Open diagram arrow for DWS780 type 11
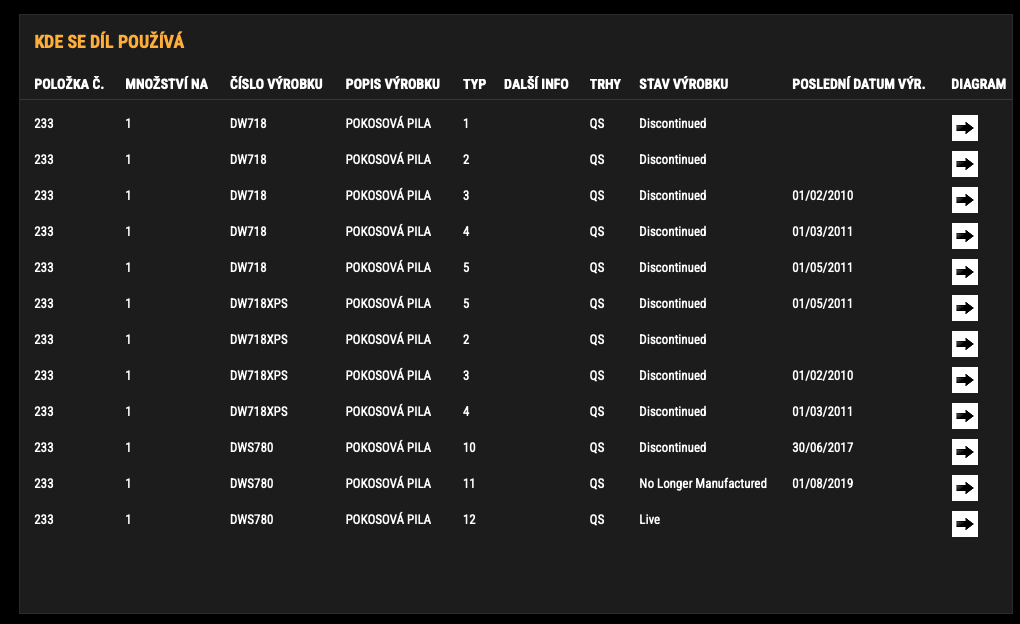The image size is (1020, 624). coord(965,488)
